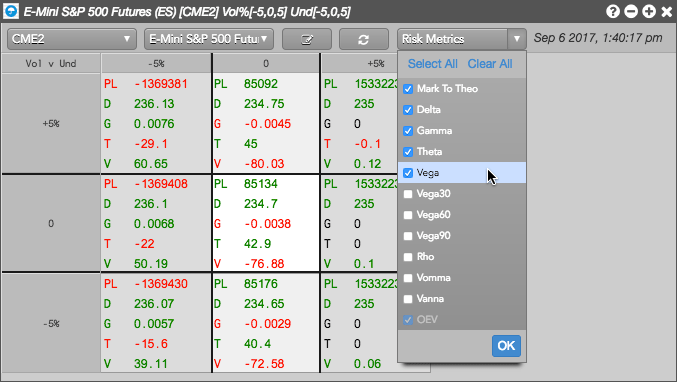Open the CME2 exchange dropdown
Image resolution: width=677 pixels, height=382 pixels.
pos(72,39)
